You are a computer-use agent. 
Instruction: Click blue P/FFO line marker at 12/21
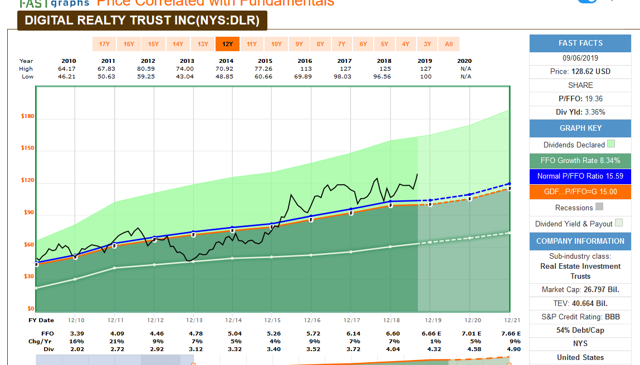point(509,184)
